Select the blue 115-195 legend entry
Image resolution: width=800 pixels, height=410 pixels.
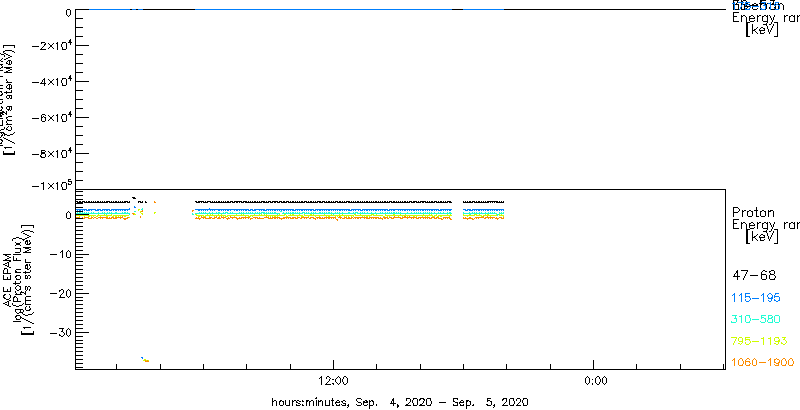pyautogui.click(x=756, y=298)
